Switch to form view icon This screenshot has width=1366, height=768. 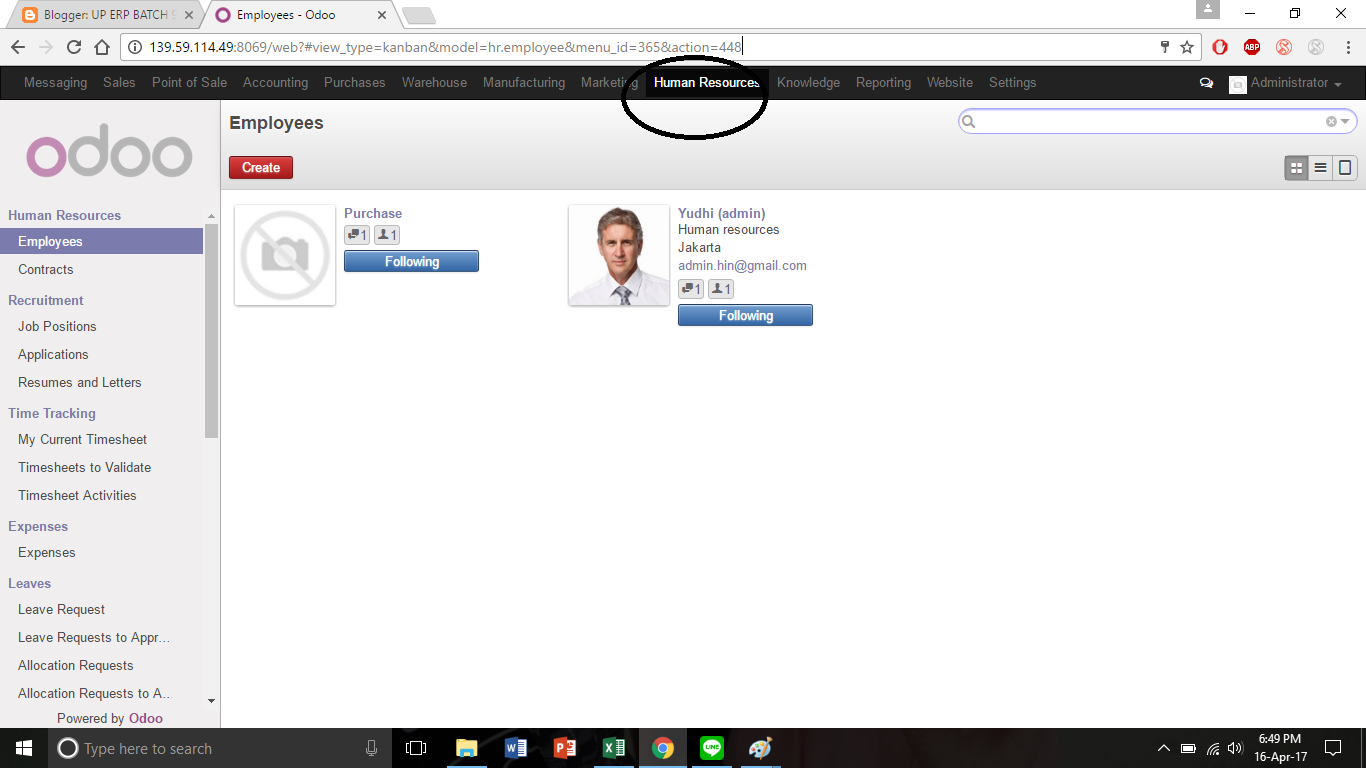coord(1345,168)
